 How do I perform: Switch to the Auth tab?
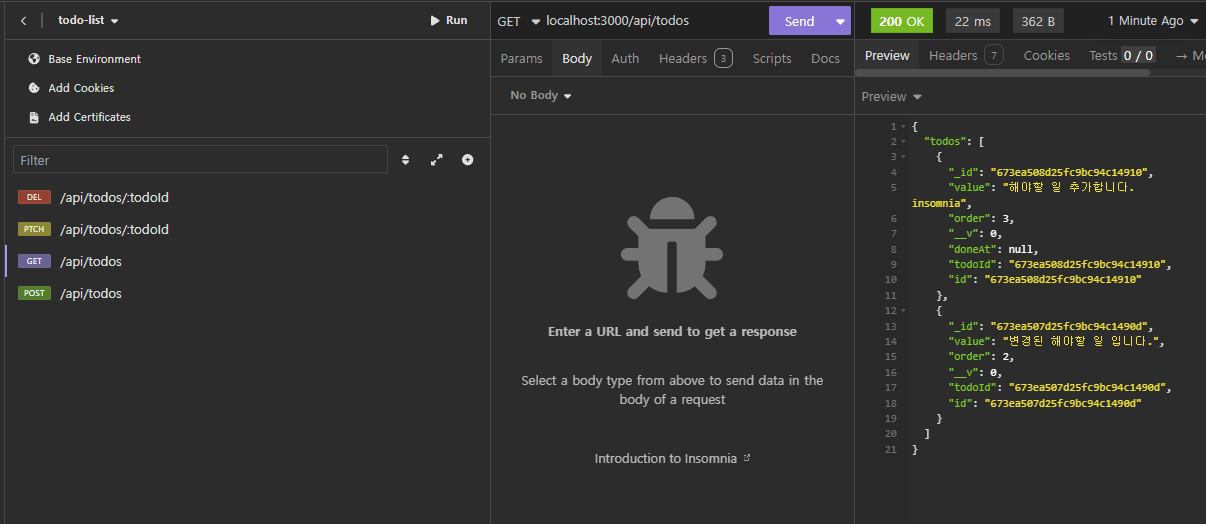[x=625, y=58]
